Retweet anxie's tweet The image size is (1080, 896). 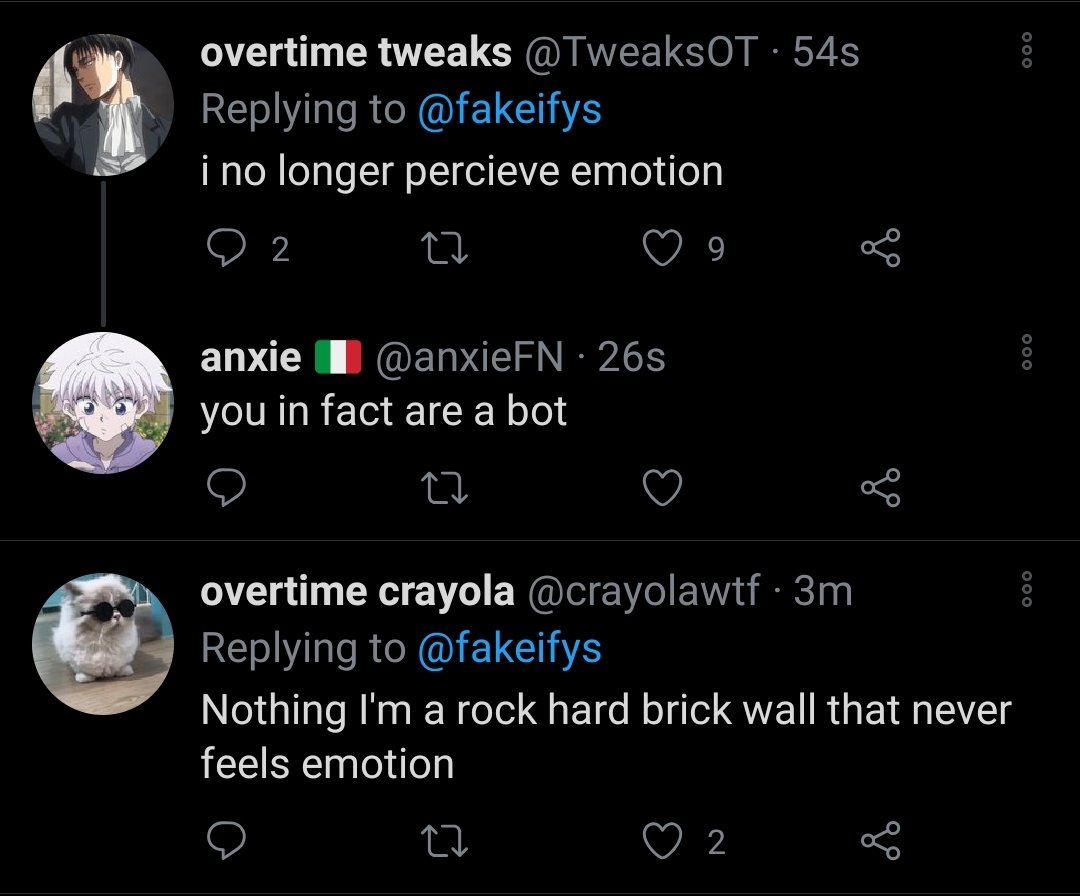pos(443,487)
